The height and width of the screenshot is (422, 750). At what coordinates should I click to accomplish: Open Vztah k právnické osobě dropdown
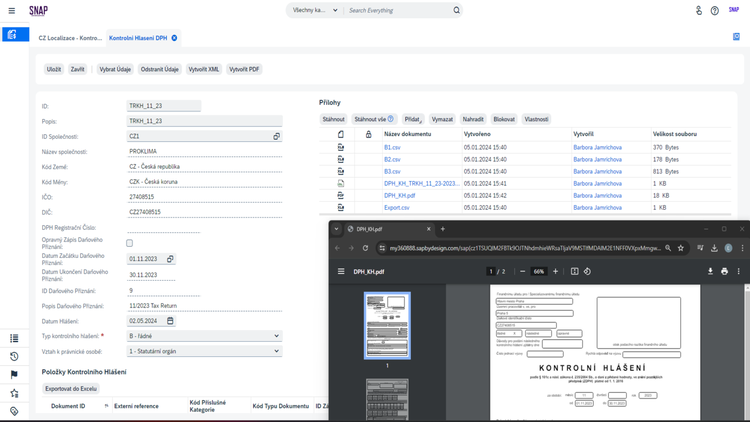[x=204, y=351]
